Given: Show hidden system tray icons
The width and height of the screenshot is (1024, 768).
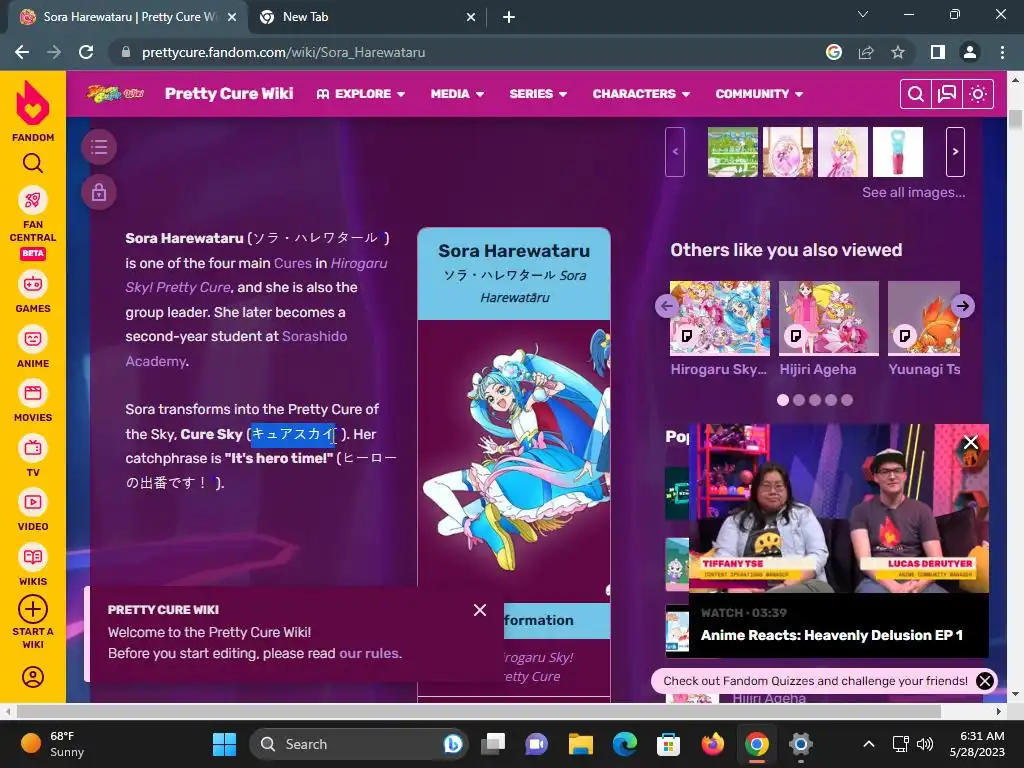Looking at the screenshot, I should tap(869, 744).
